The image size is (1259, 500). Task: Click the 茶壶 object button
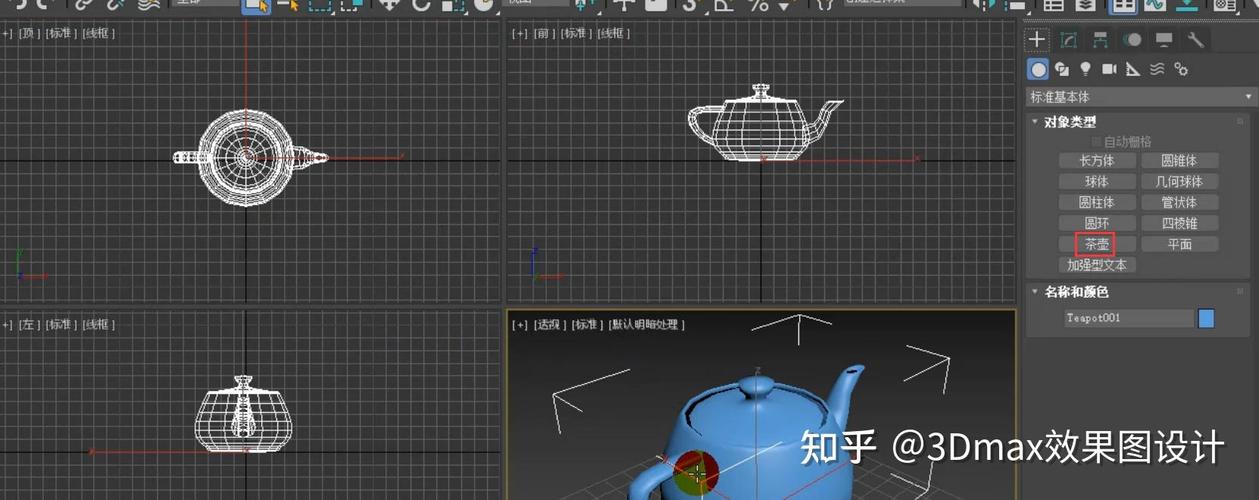(x=1097, y=244)
